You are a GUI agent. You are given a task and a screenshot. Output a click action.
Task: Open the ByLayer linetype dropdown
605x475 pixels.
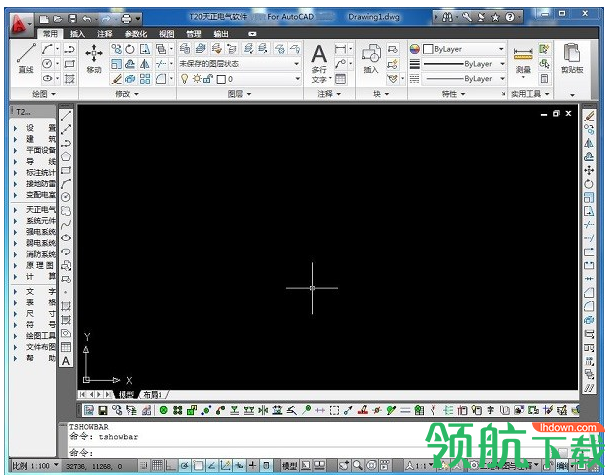pos(464,79)
